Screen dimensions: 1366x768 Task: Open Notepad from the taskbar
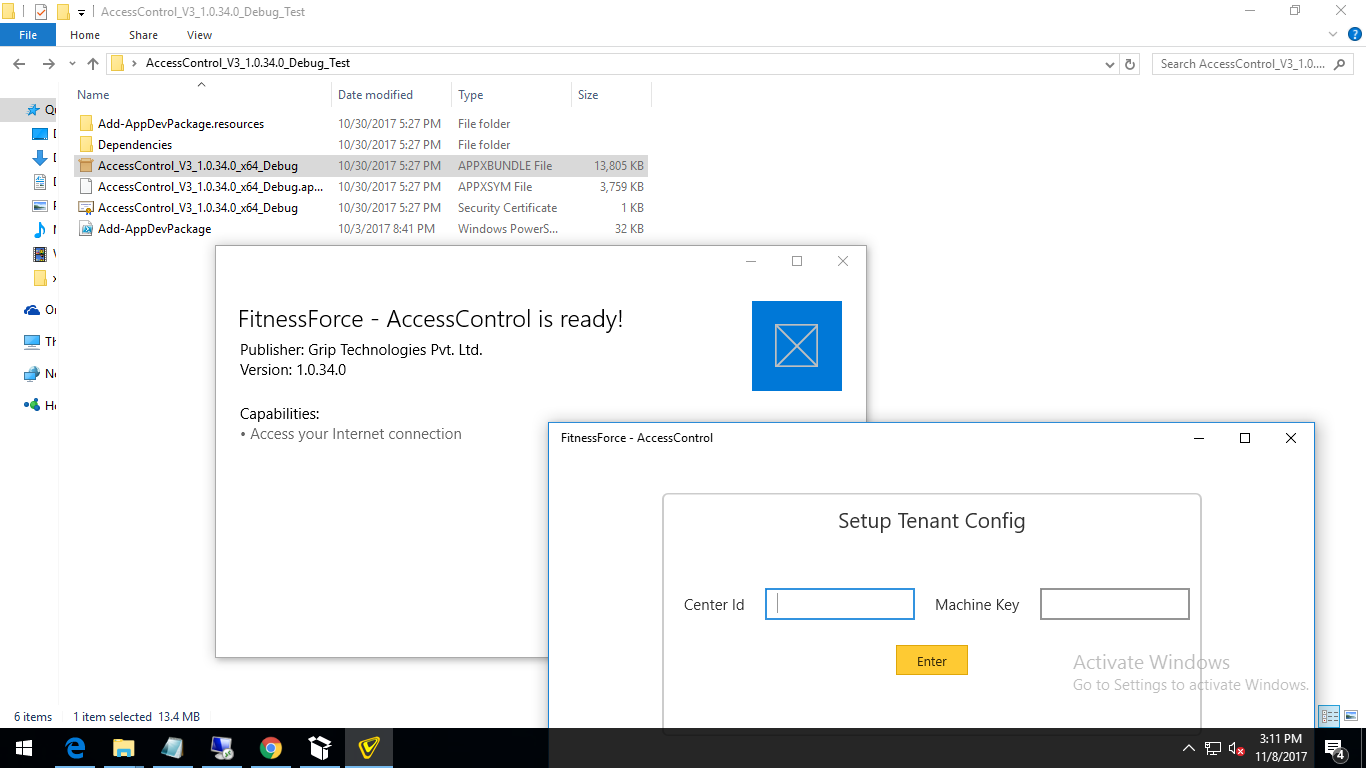pos(173,748)
